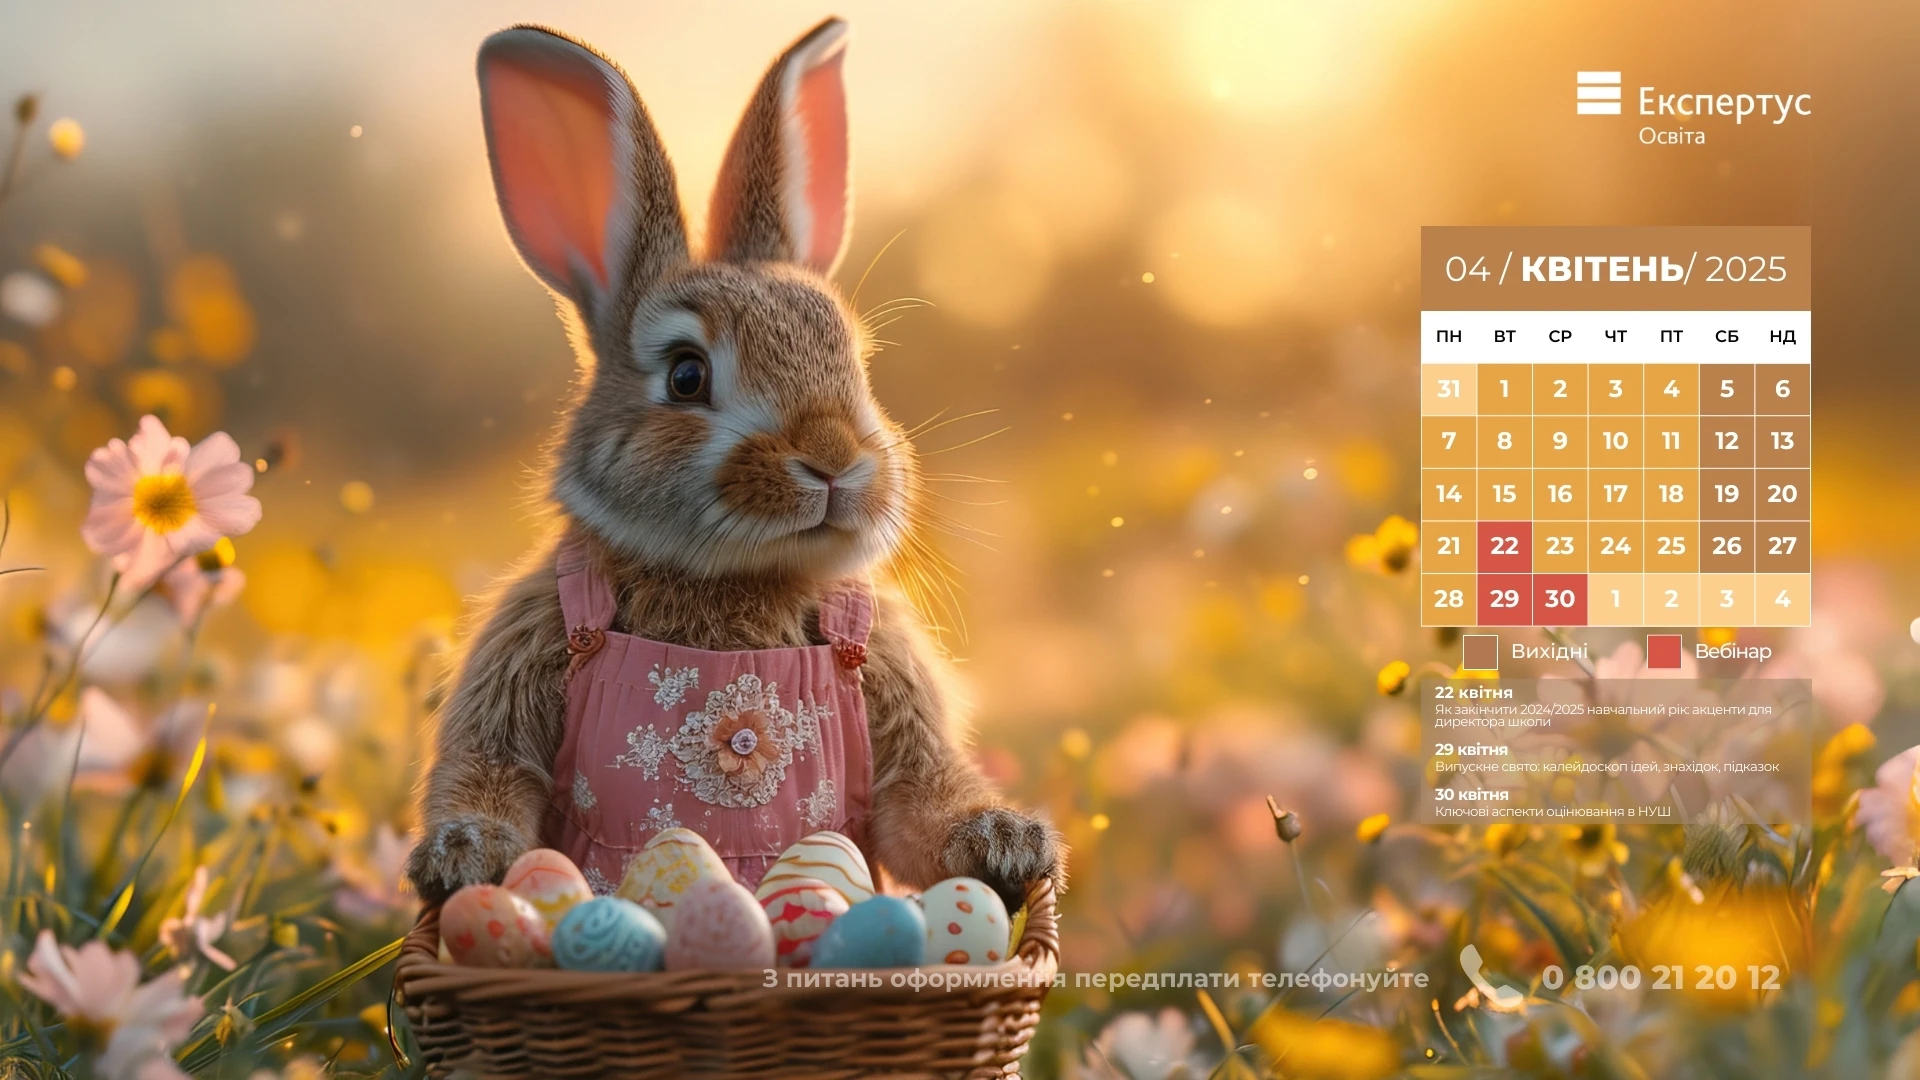Click the КВІТЕНЬ month header
Screen dimensions: 1920x1080
click(x=1602, y=269)
